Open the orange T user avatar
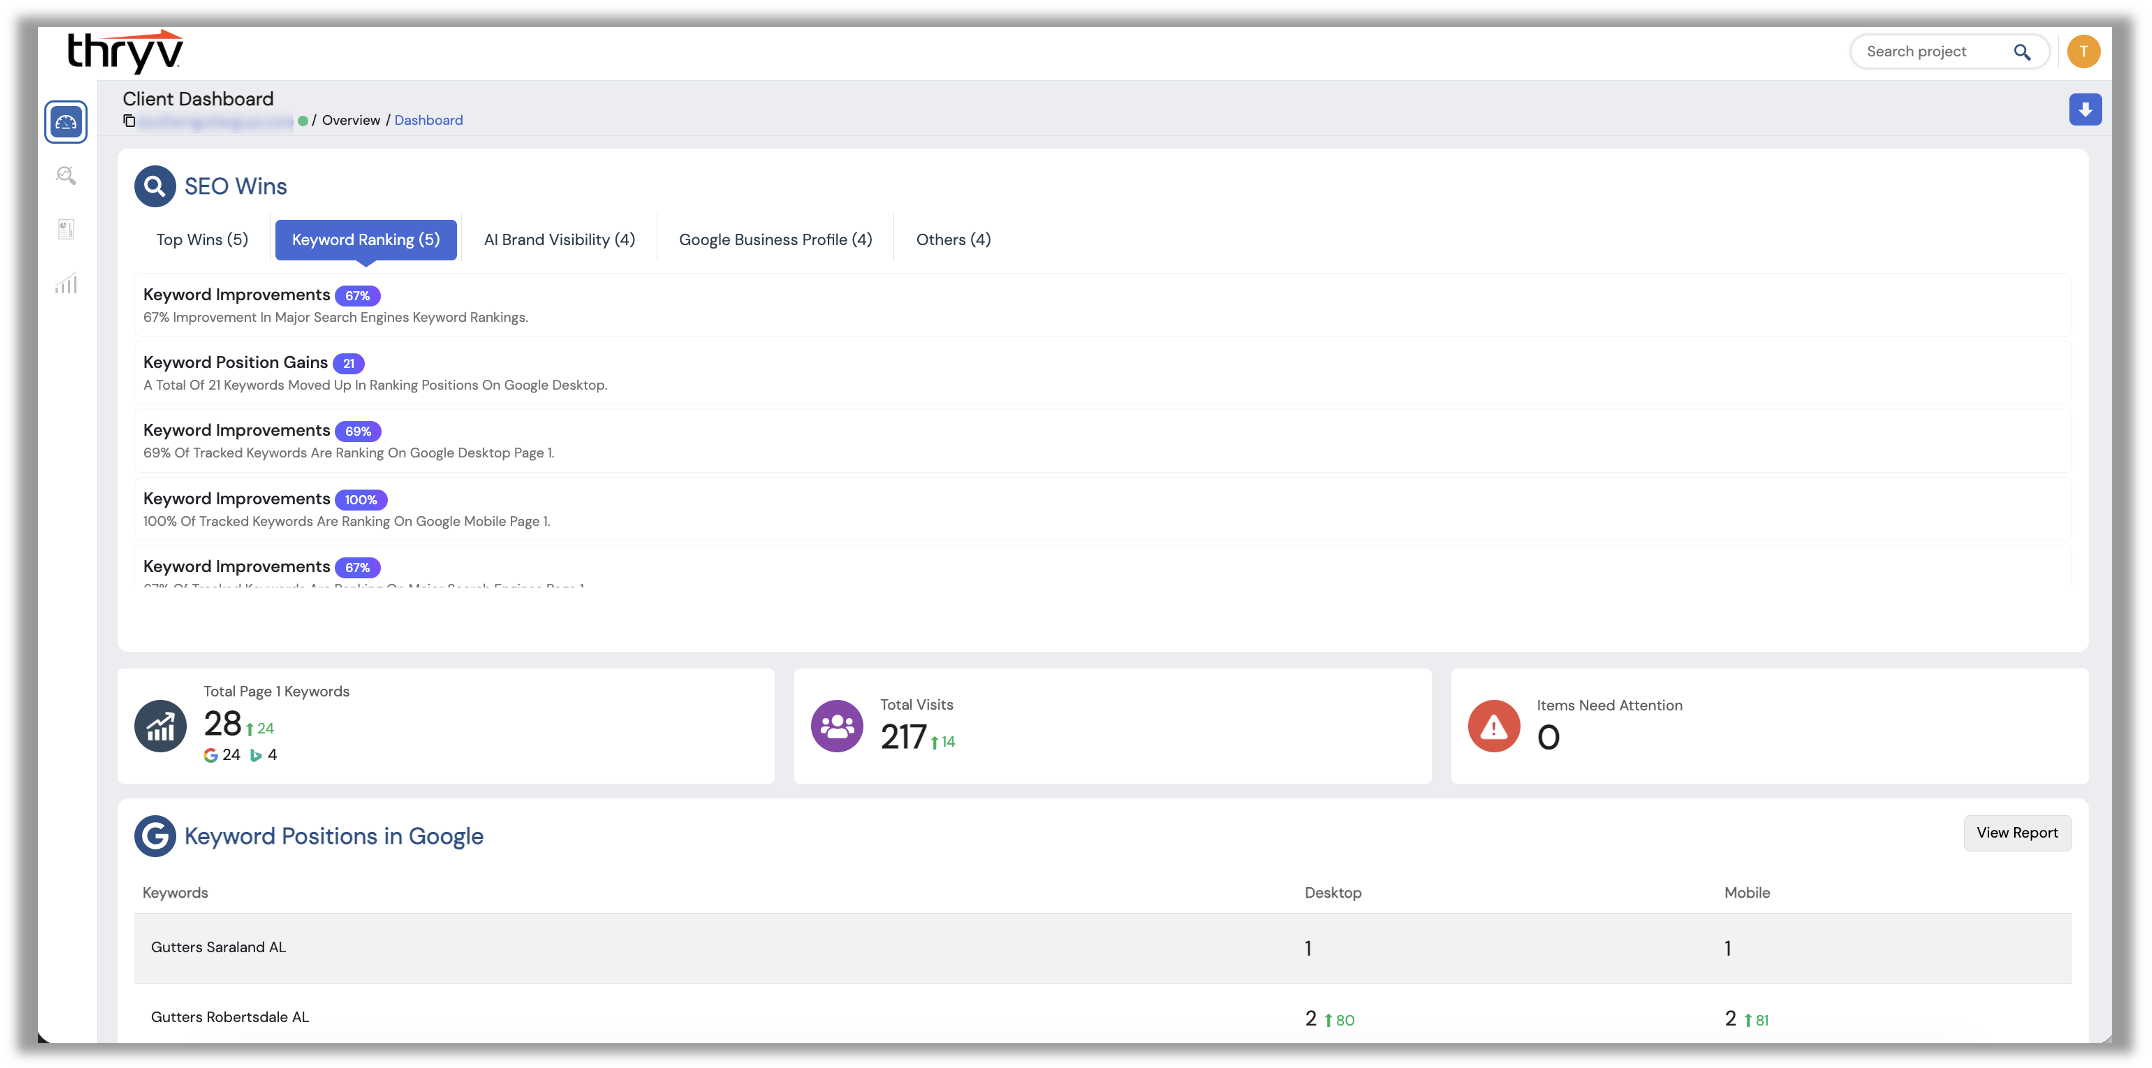 pos(2084,51)
